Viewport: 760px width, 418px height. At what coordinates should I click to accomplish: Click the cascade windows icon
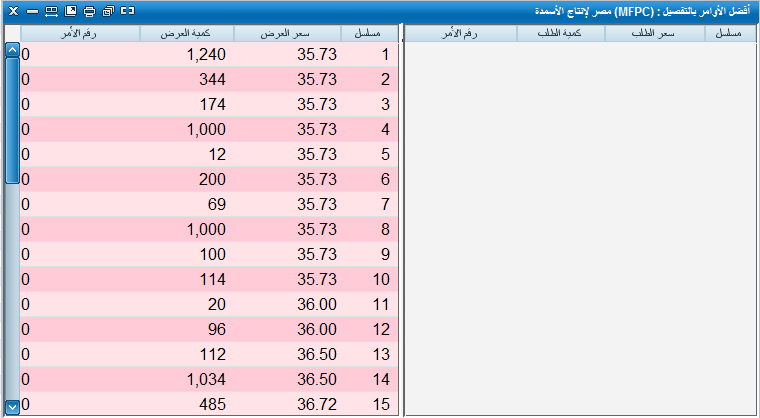(108, 10)
